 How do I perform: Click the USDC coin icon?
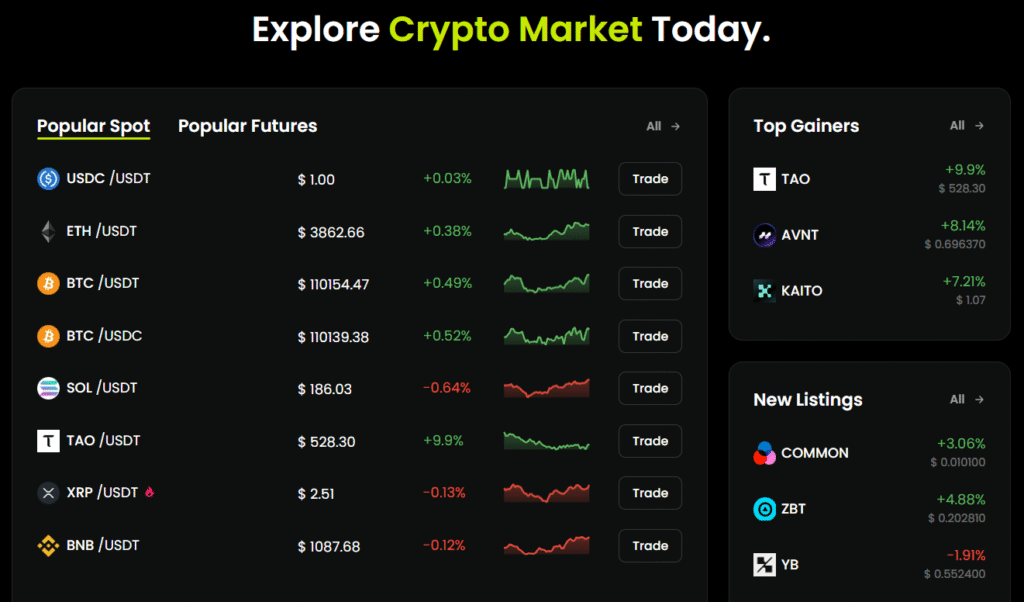point(48,179)
